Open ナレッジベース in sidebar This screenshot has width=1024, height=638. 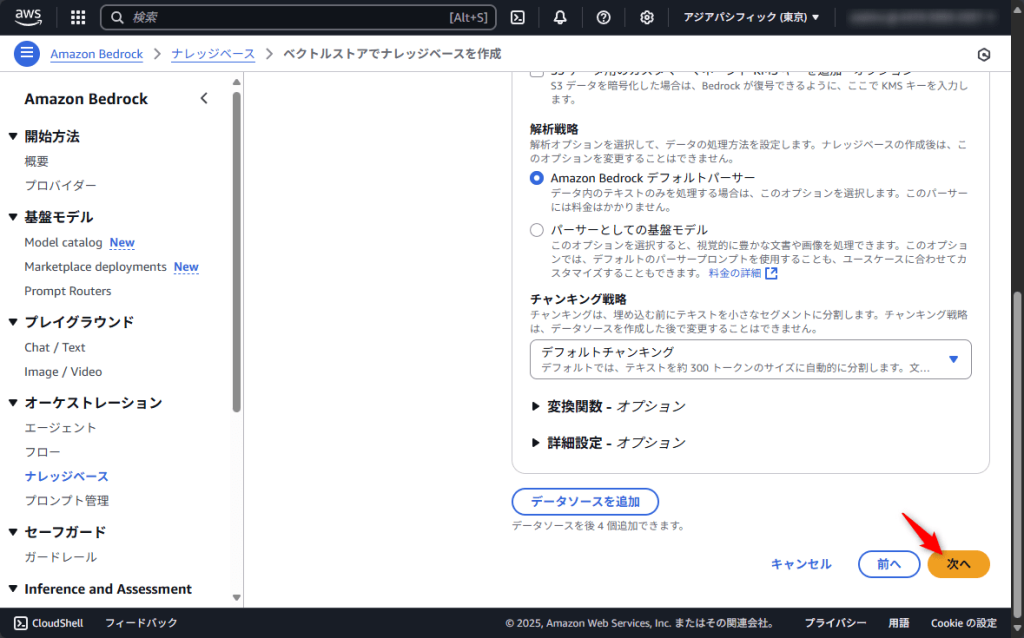67,476
